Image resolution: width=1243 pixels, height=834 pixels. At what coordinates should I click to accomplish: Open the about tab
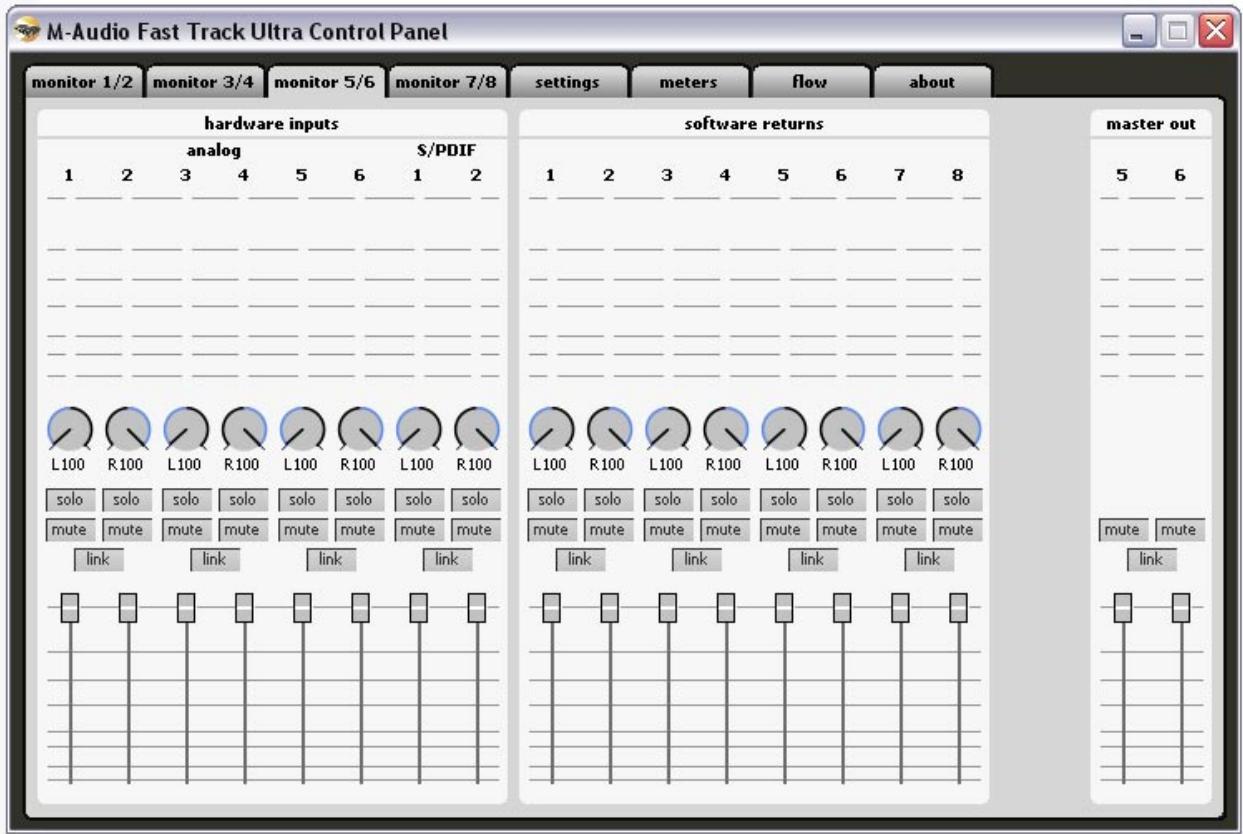pyautogui.click(x=931, y=83)
